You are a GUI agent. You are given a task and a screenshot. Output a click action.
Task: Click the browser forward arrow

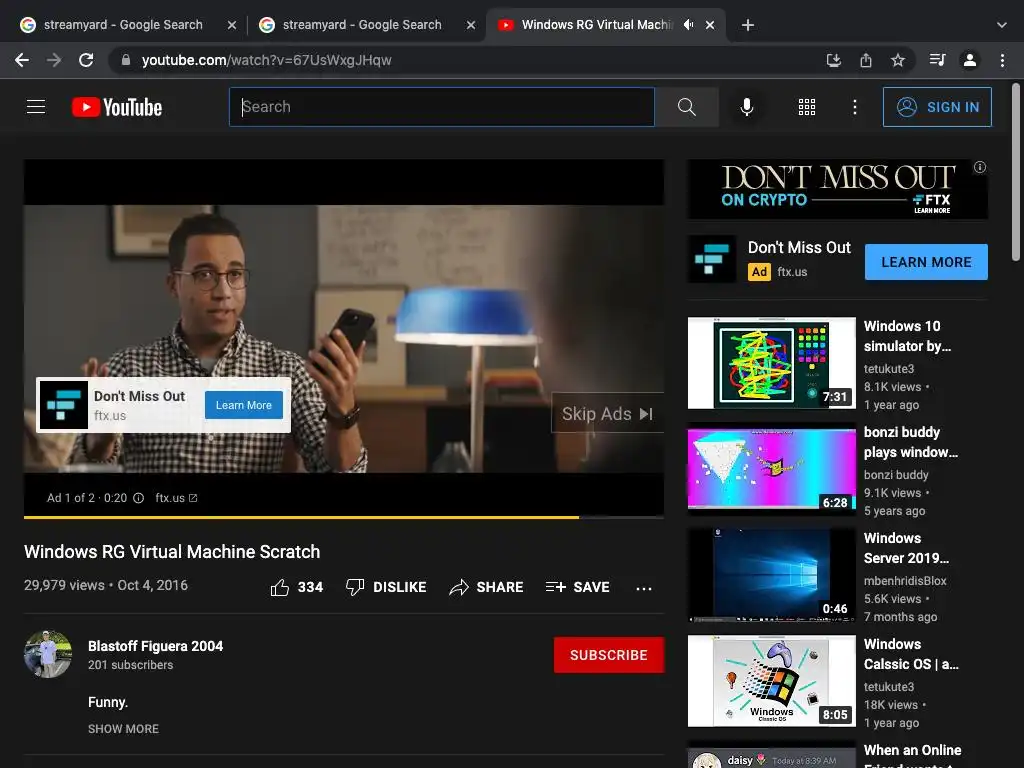click(54, 60)
